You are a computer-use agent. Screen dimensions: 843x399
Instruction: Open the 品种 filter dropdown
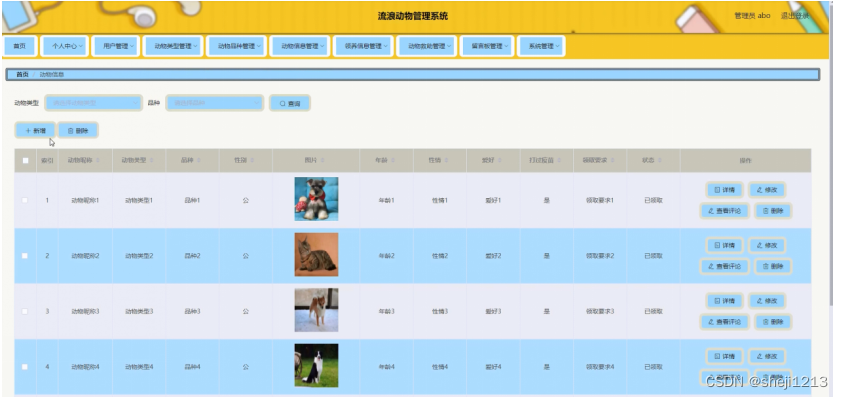tap(215, 103)
